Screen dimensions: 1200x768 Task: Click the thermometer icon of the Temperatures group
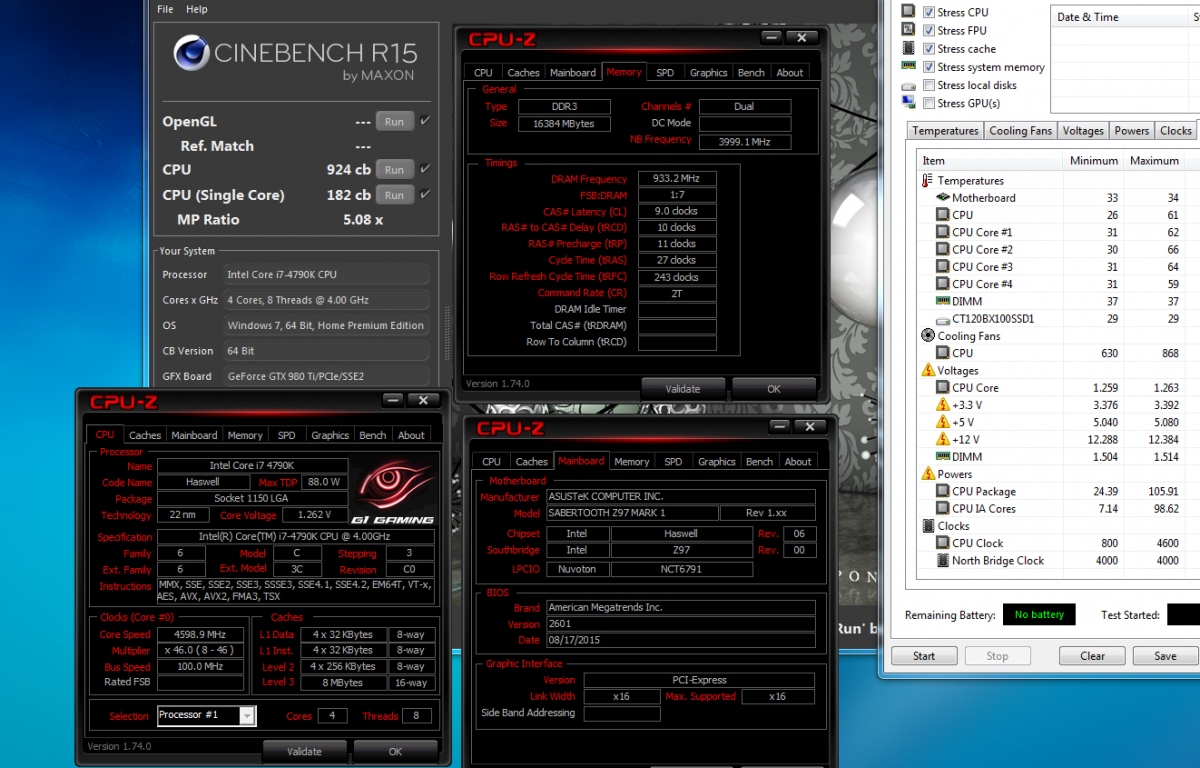coord(927,181)
